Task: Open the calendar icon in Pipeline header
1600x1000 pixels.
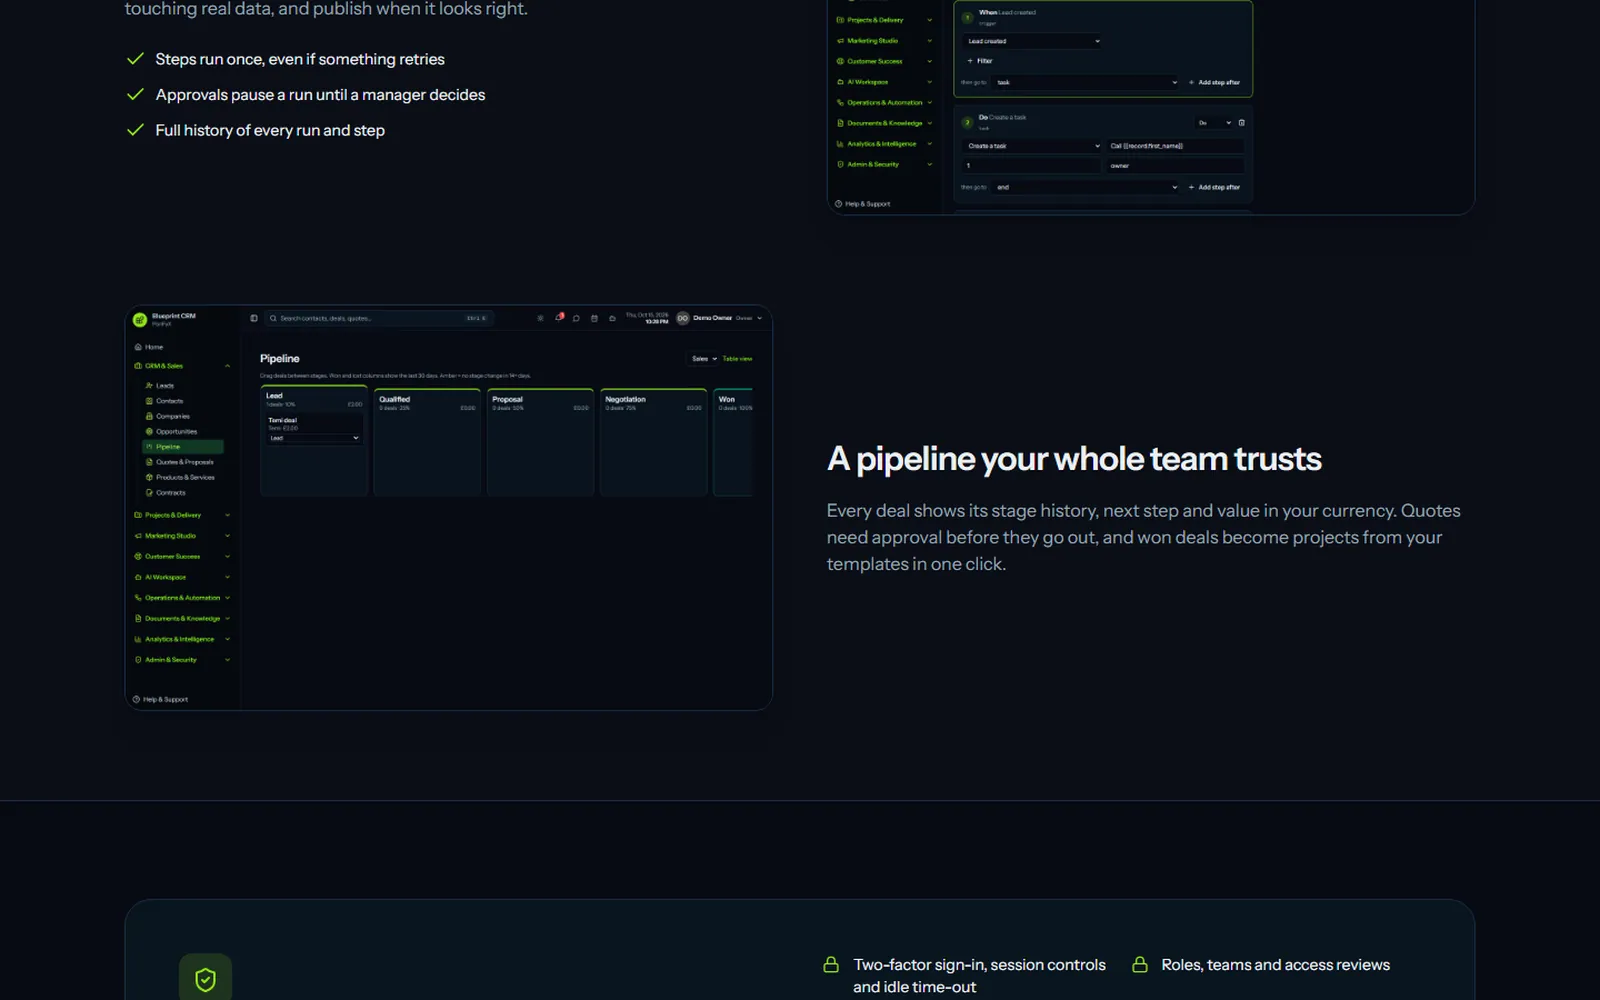Action: 594,318
